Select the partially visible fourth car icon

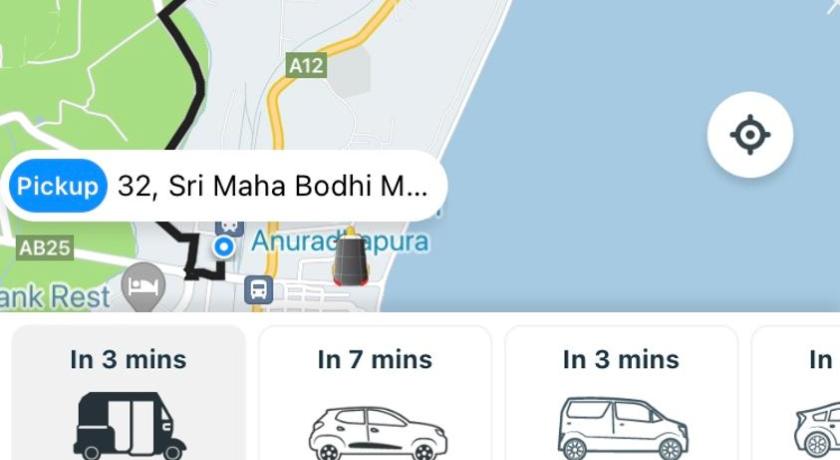[817, 431]
